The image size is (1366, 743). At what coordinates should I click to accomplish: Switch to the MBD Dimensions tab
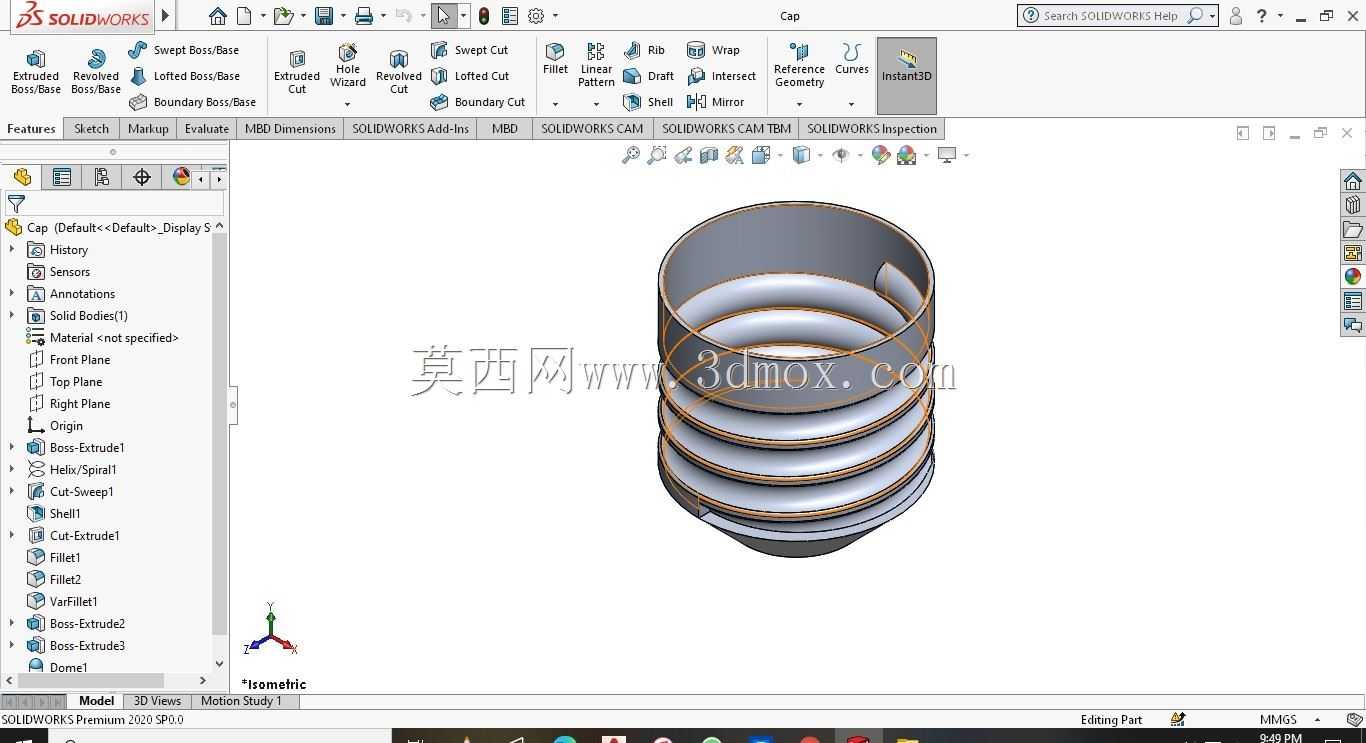pyautogui.click(x=290, y=129)
